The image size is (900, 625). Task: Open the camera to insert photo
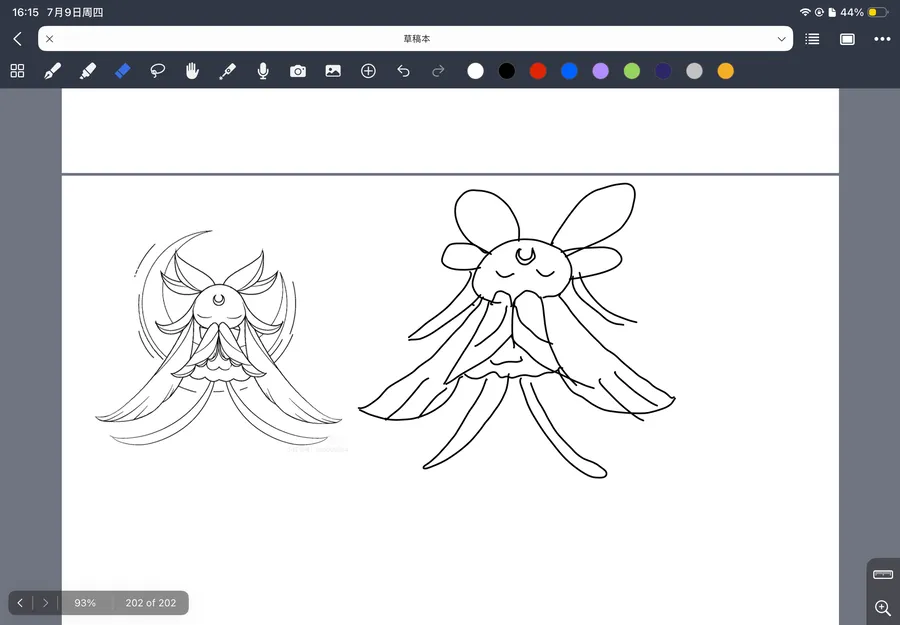298,71
